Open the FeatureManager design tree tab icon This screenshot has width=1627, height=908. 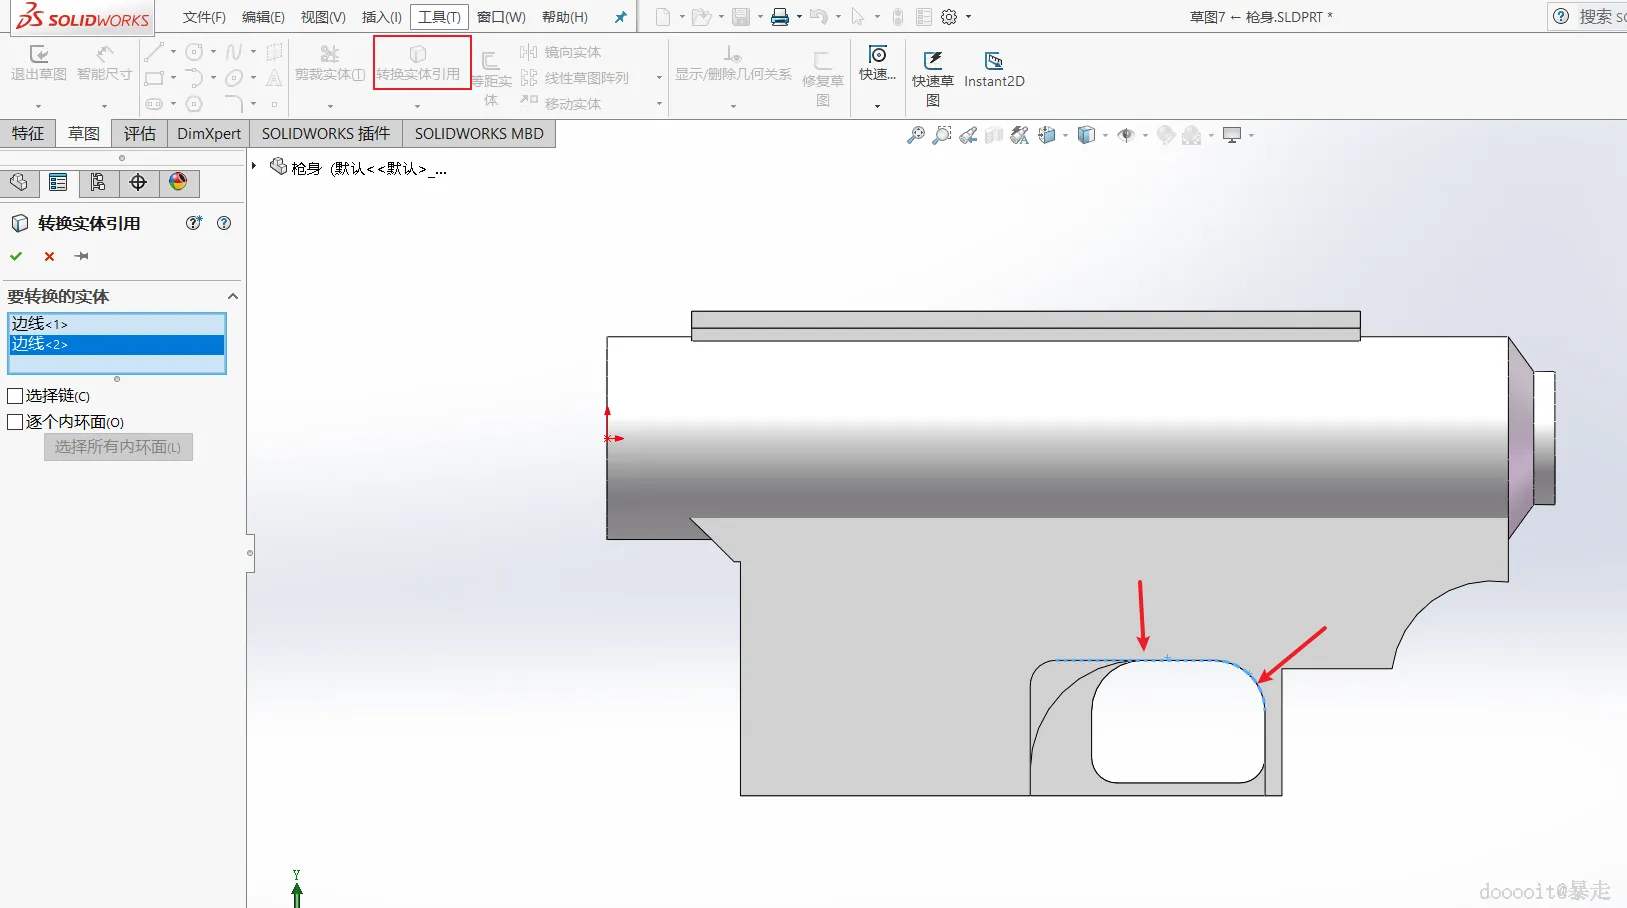18,182
